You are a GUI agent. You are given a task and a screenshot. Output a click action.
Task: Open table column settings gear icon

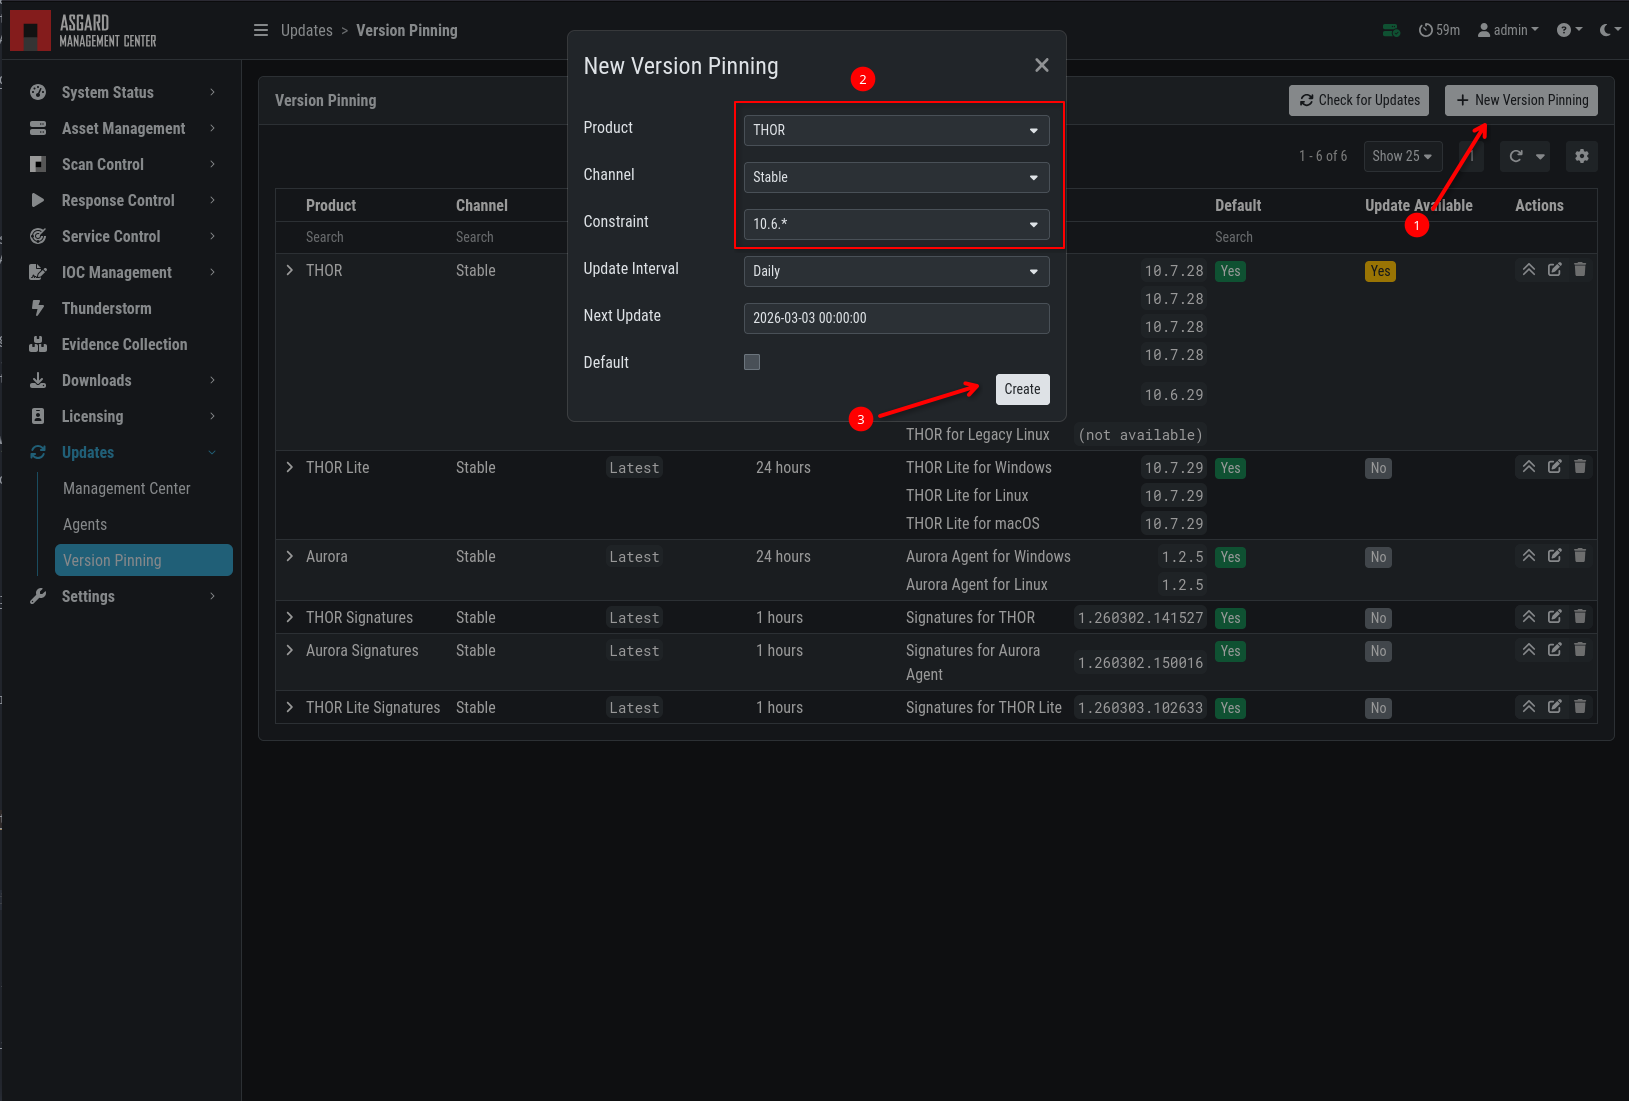(1582, 156)
